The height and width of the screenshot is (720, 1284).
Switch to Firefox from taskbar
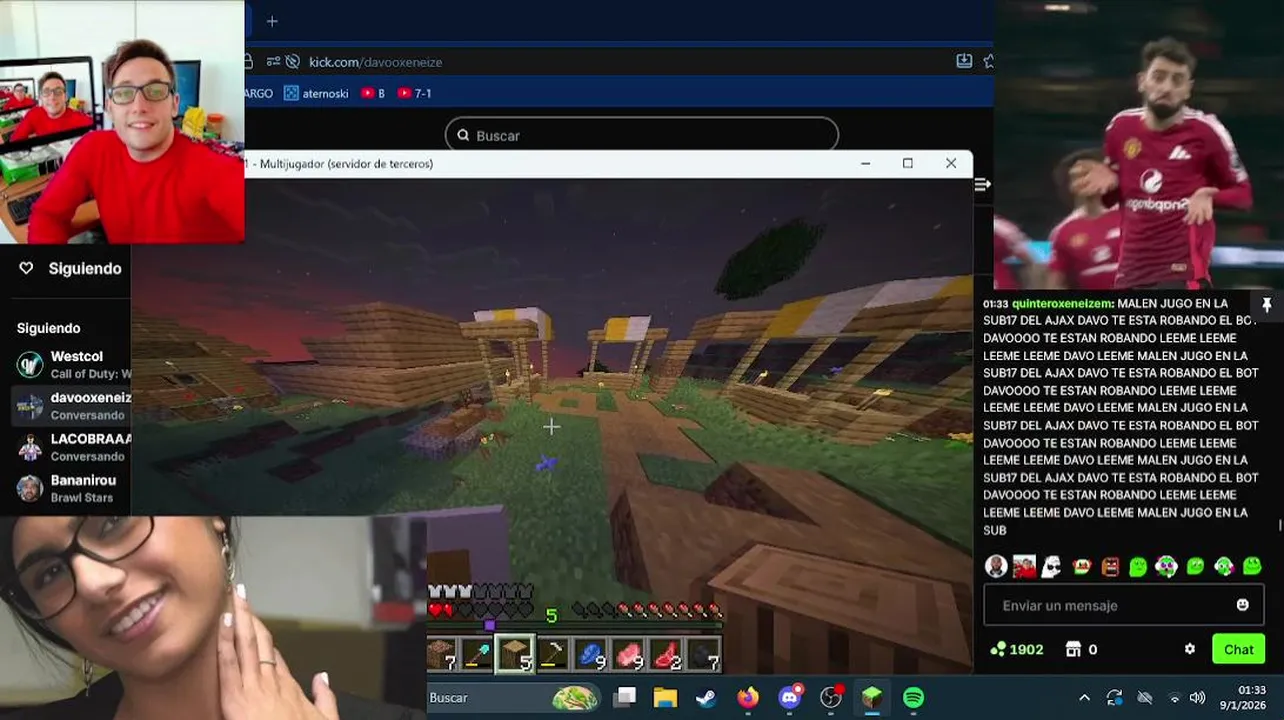click(748, 697)
